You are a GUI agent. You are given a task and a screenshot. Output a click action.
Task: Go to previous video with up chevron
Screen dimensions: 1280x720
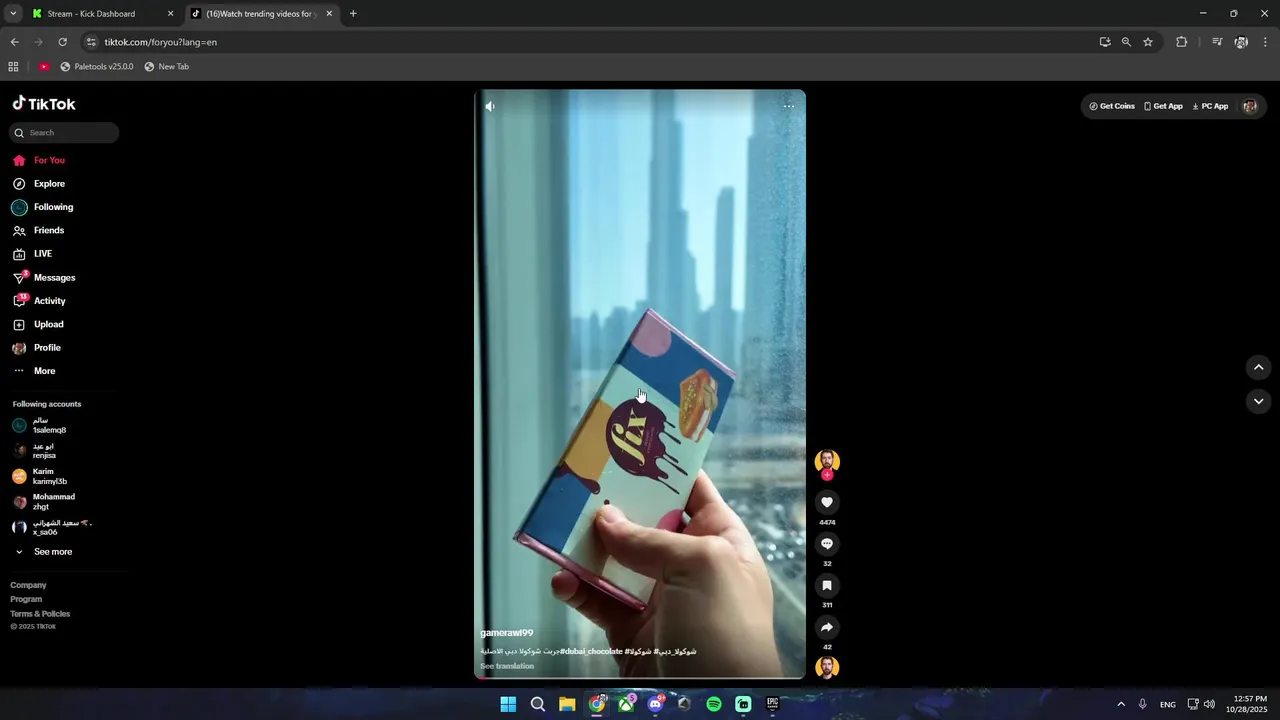(x=1258, y=367)
